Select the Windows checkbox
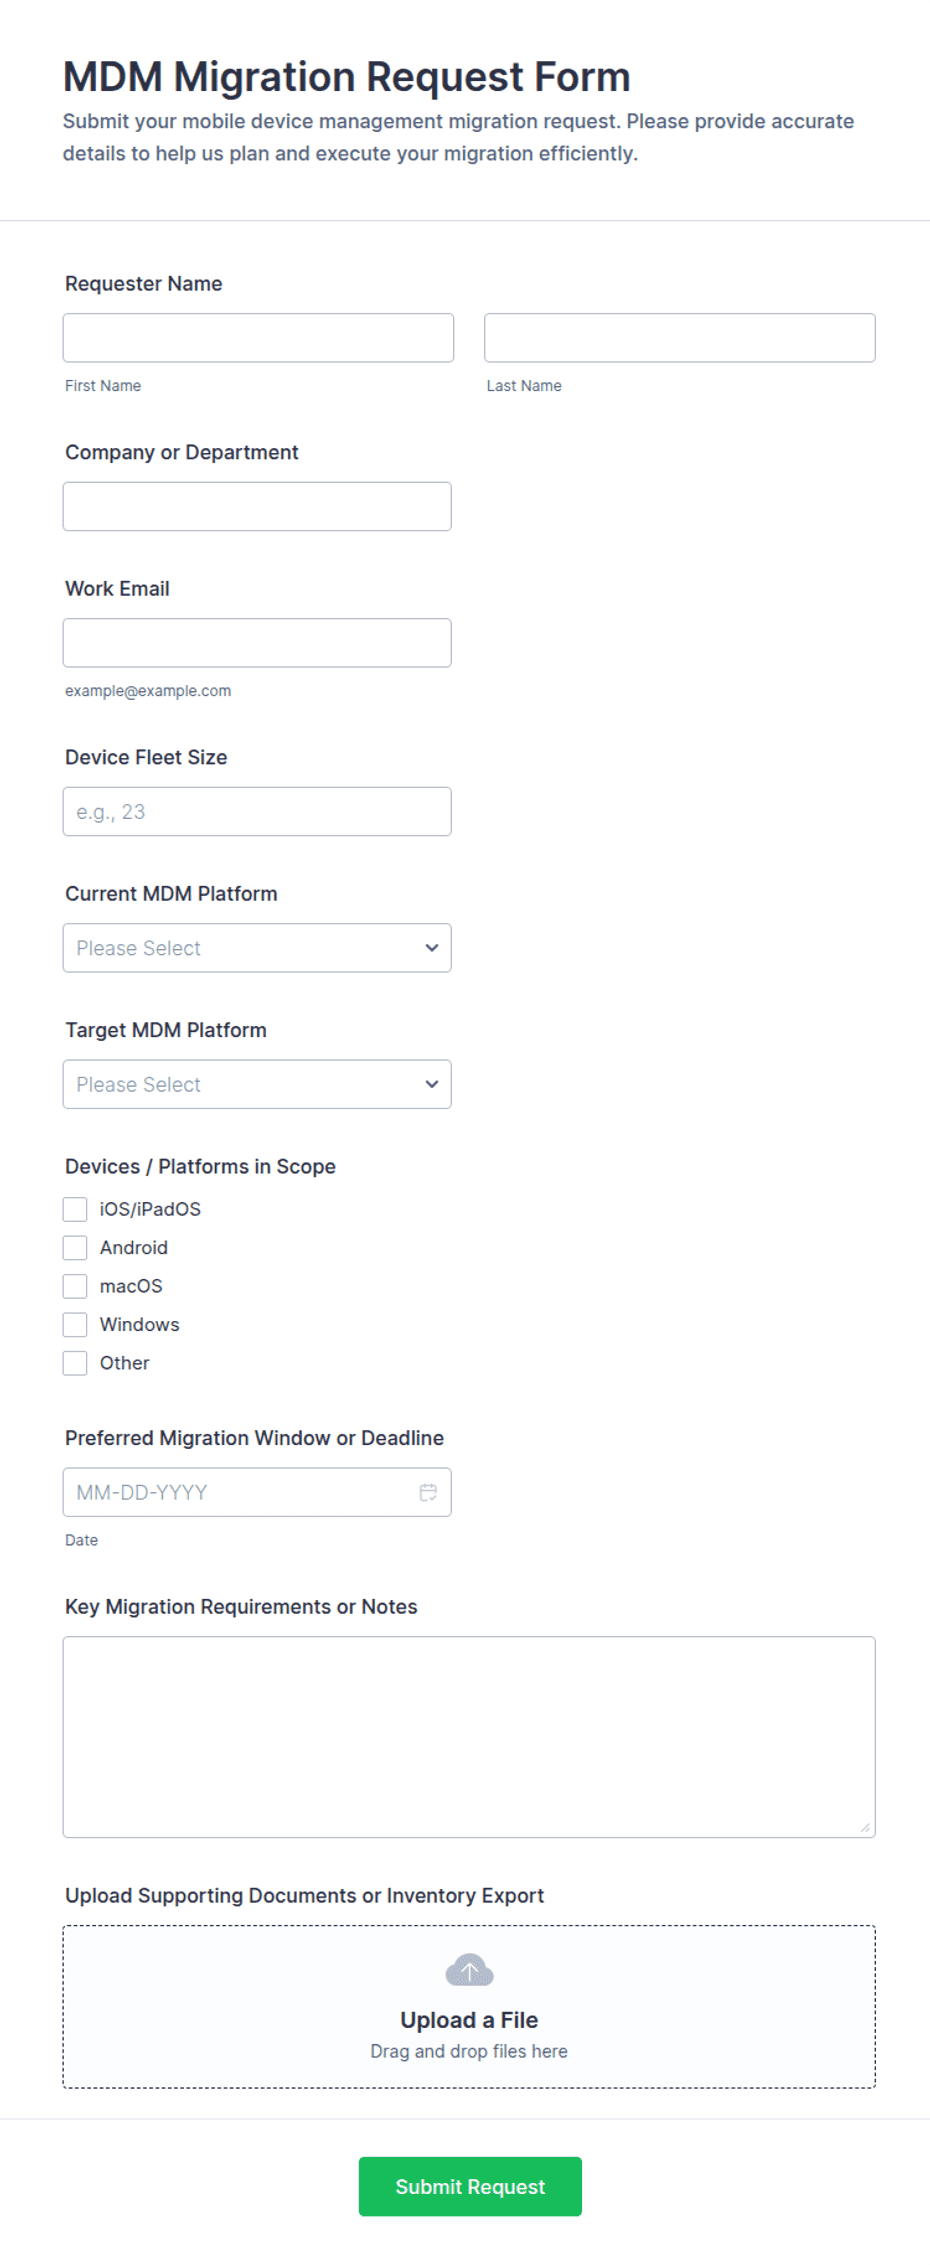The image size is (930, 2265). pyautogui.click(x=75, y=1324)
